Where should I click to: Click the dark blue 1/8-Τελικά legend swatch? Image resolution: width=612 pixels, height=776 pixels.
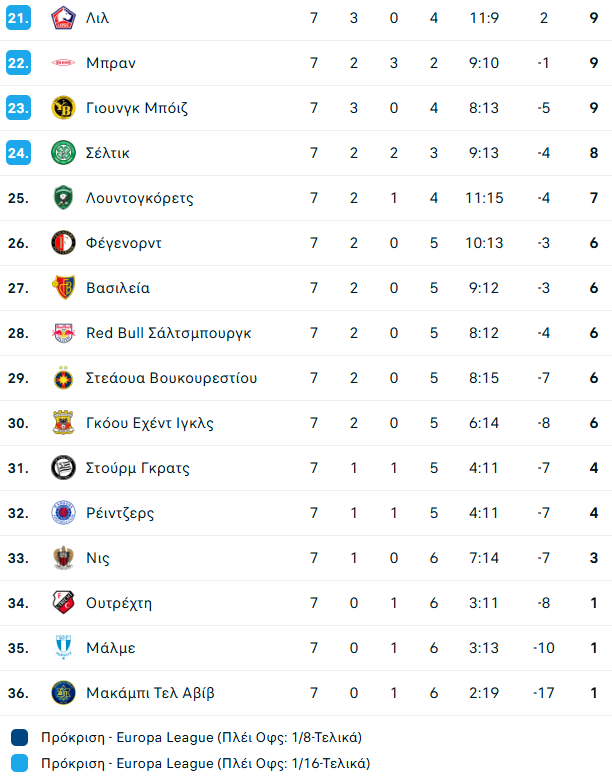pos(20,738)
